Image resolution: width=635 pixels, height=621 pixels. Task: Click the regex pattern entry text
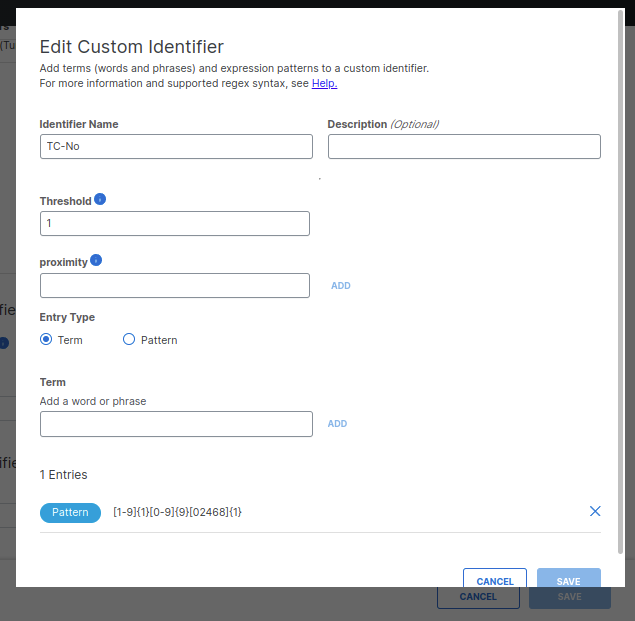tap(178, 512)
